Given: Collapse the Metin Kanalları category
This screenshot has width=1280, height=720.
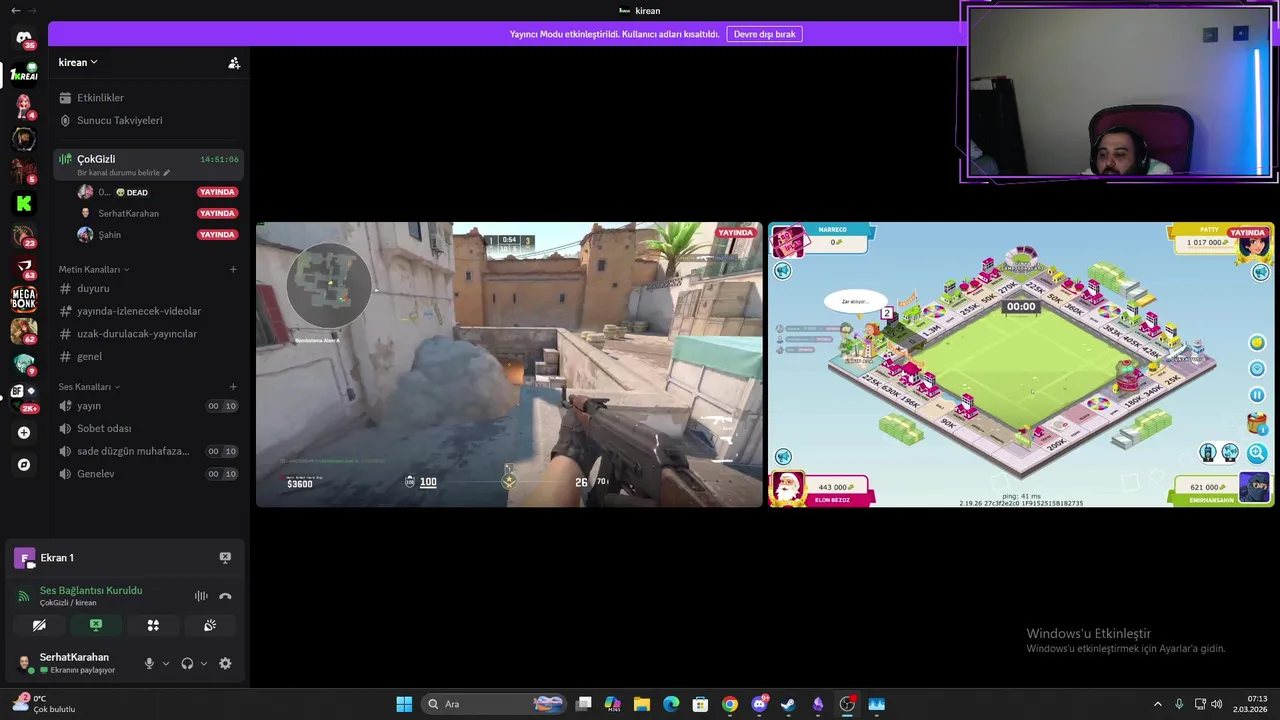Looking at the screenshot, I should 94,269.
